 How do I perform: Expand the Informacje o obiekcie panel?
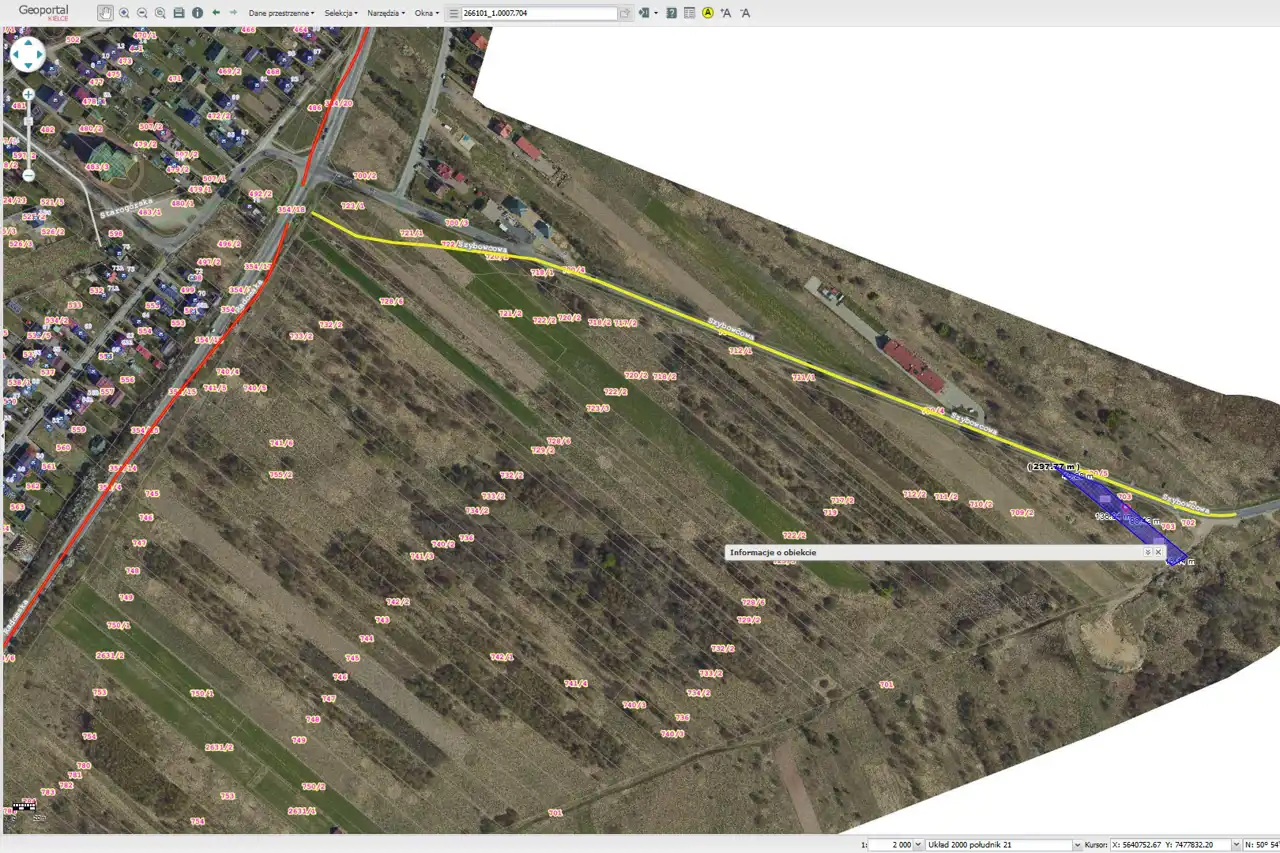[x=1147, y=552]
